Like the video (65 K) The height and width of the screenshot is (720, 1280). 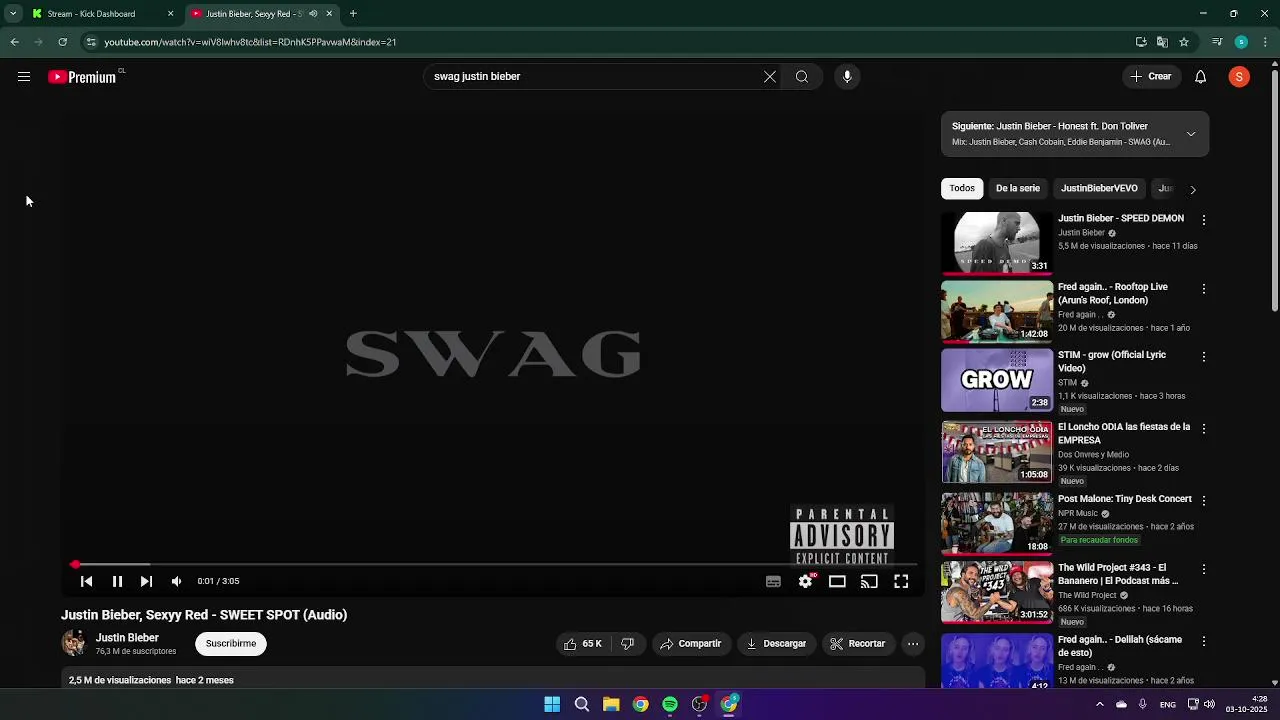[x=583, y=644]
